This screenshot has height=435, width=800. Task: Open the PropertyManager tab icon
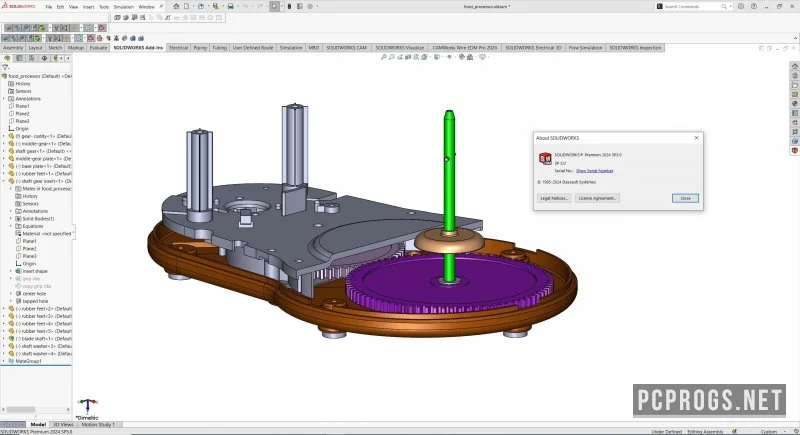tap(19, 58)
